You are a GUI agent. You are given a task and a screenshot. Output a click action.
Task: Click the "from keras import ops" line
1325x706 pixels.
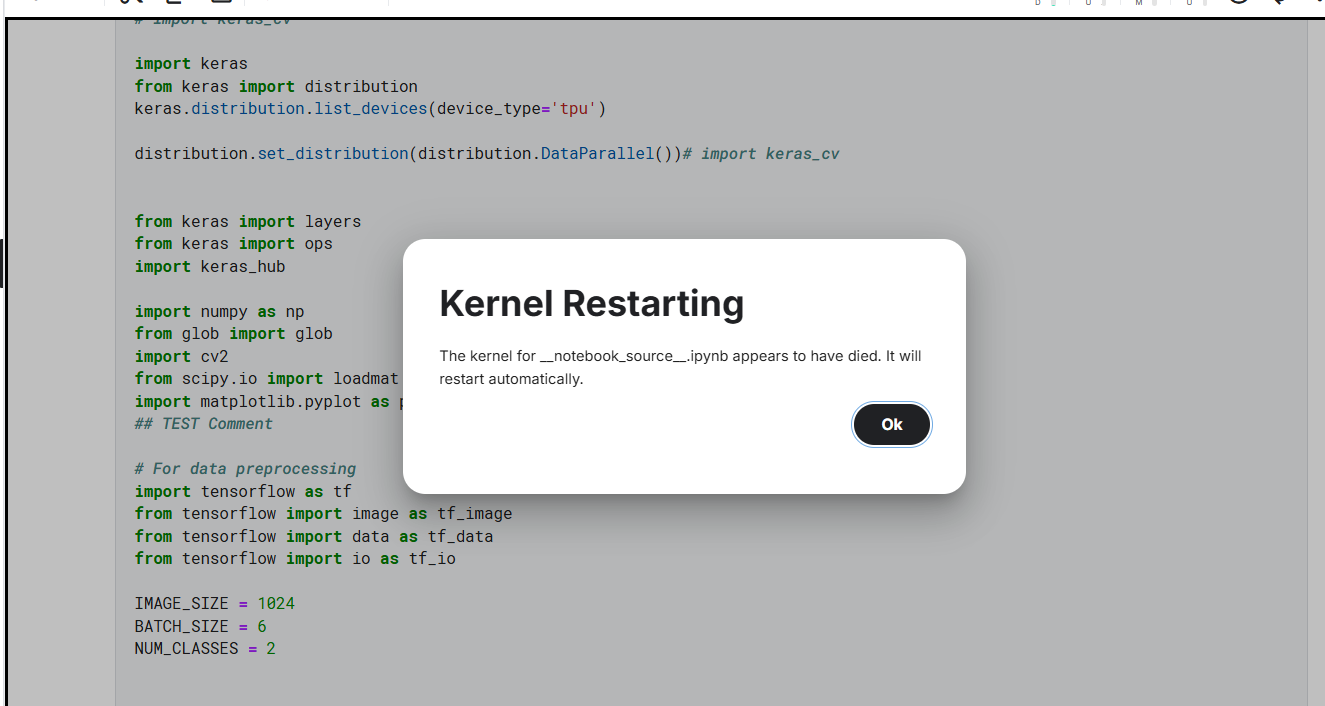[234, 243]
